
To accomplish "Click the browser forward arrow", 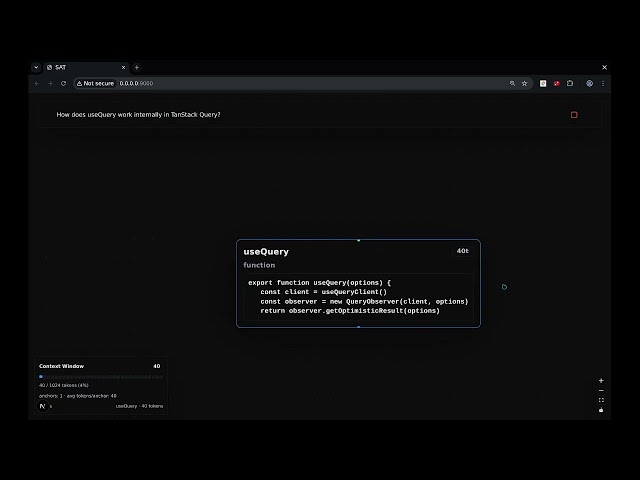I will pyautogui.click(x=50, y=83).
